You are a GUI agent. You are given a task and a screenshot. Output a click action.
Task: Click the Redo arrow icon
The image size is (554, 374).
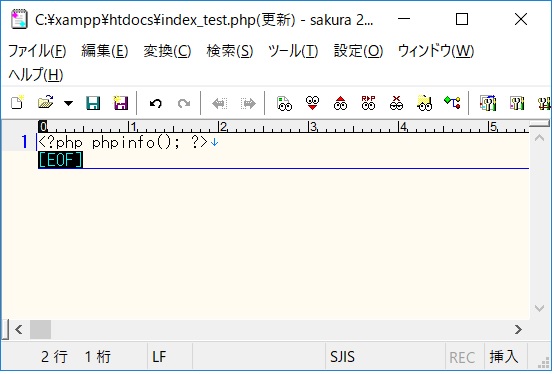tap(184, 103)
